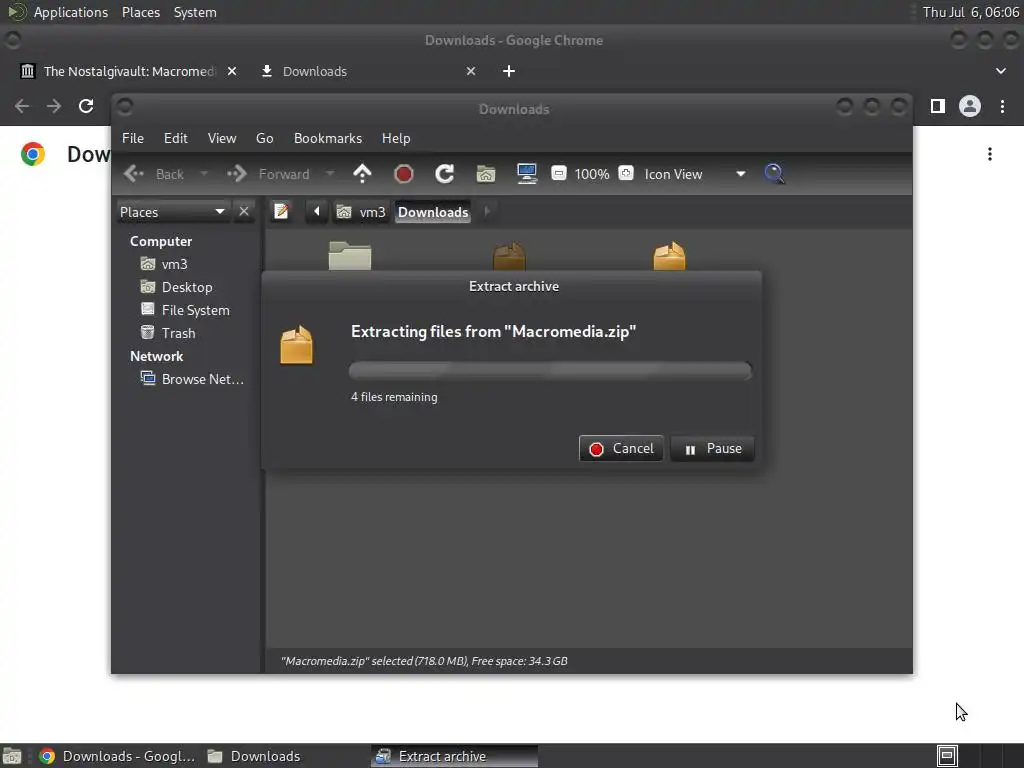Image resolution: width=1024 pixels, height=768 pixels.
Task: Click the red Stop loading icon
Action: (404, 174)
